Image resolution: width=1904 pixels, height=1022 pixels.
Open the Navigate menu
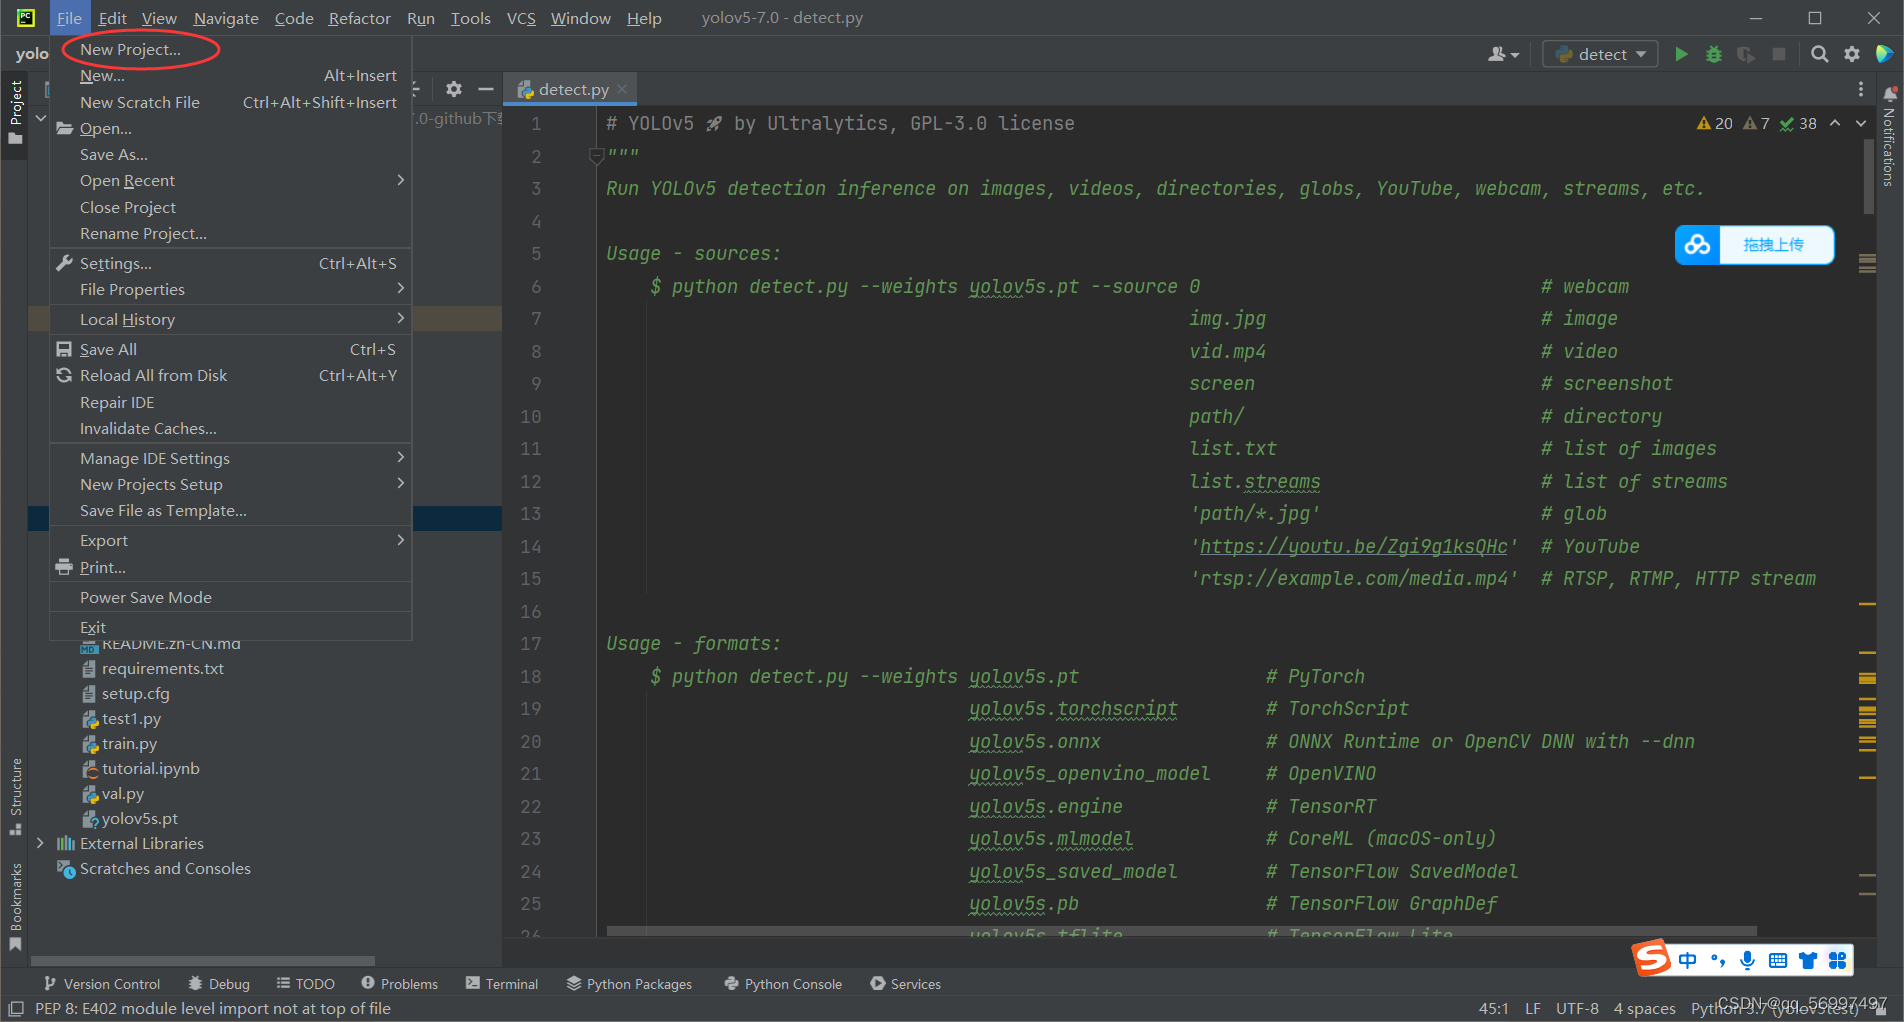click(x=226, y=18)
